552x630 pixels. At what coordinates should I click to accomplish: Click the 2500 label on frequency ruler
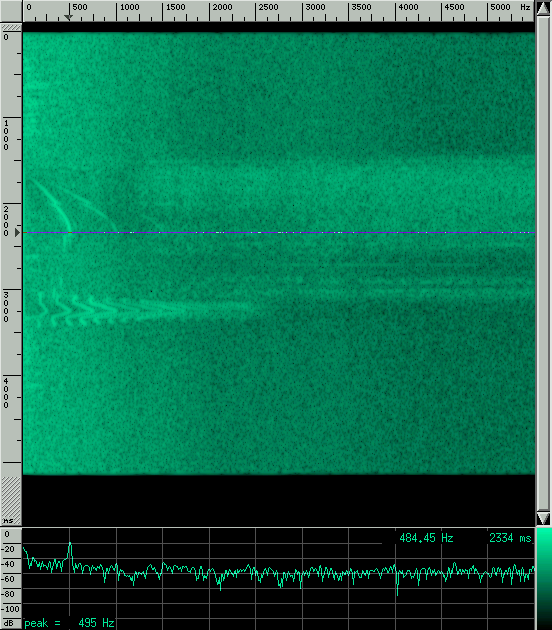coord(268,7)
